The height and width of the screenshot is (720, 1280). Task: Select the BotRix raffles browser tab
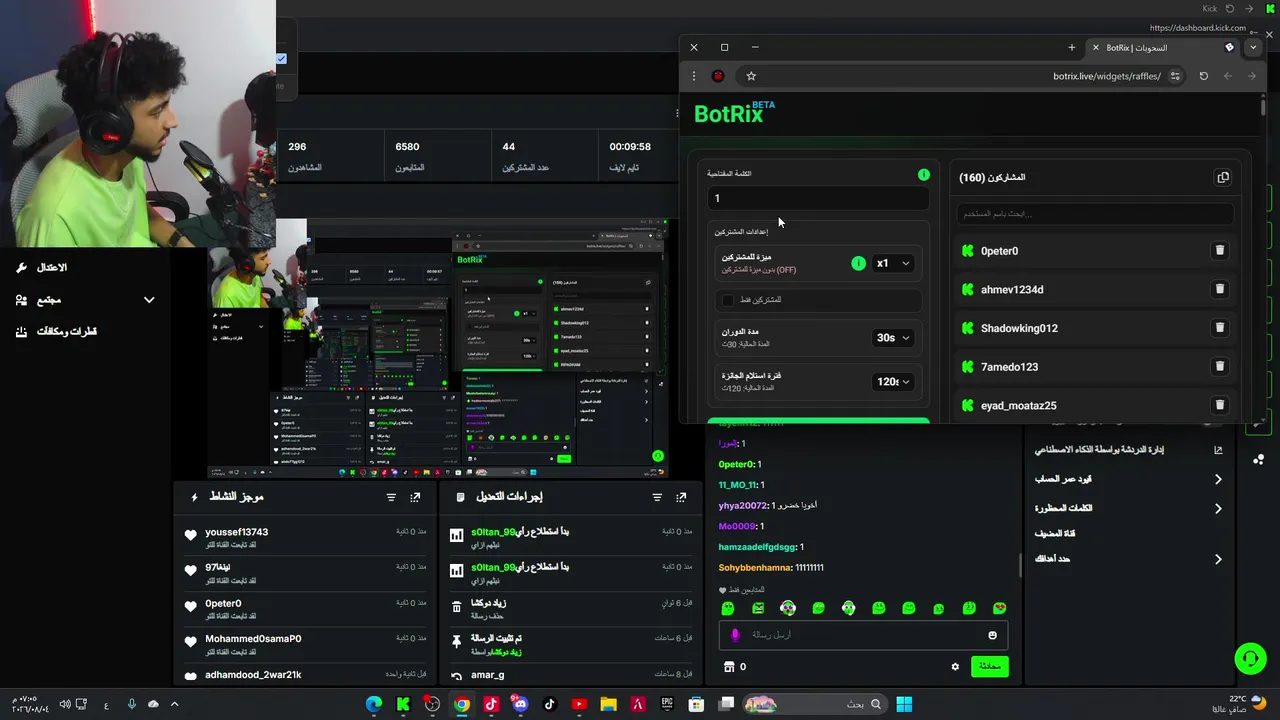(x=1165, y=47)
